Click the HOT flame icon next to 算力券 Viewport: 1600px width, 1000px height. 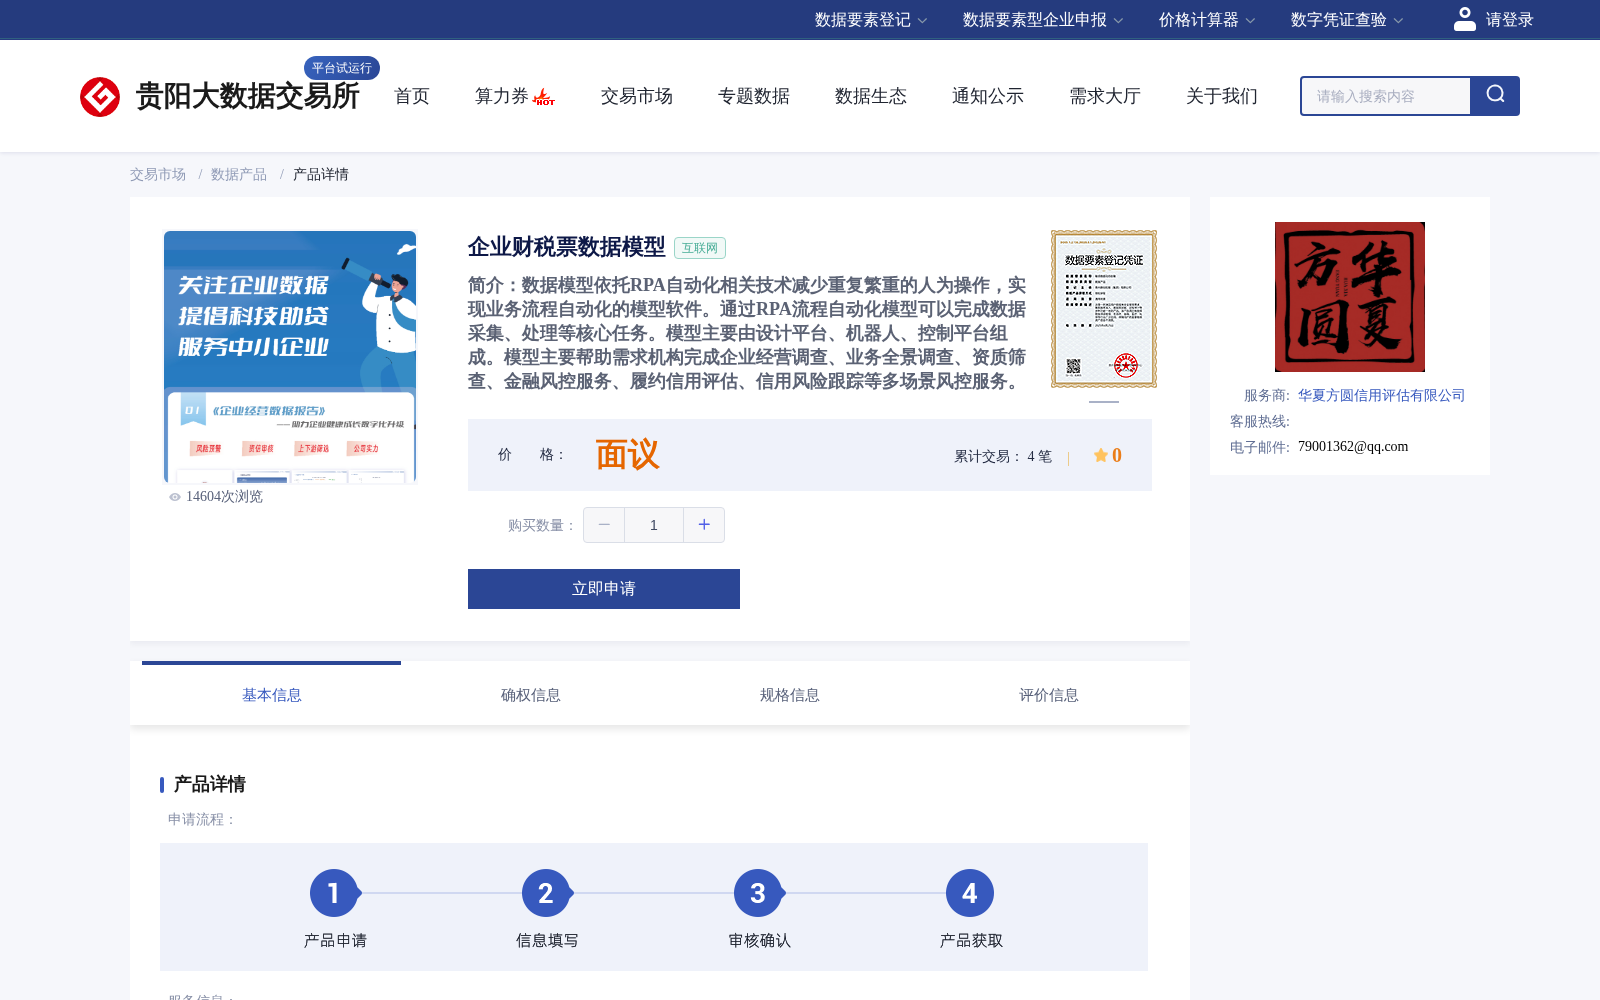coord(544,97)
